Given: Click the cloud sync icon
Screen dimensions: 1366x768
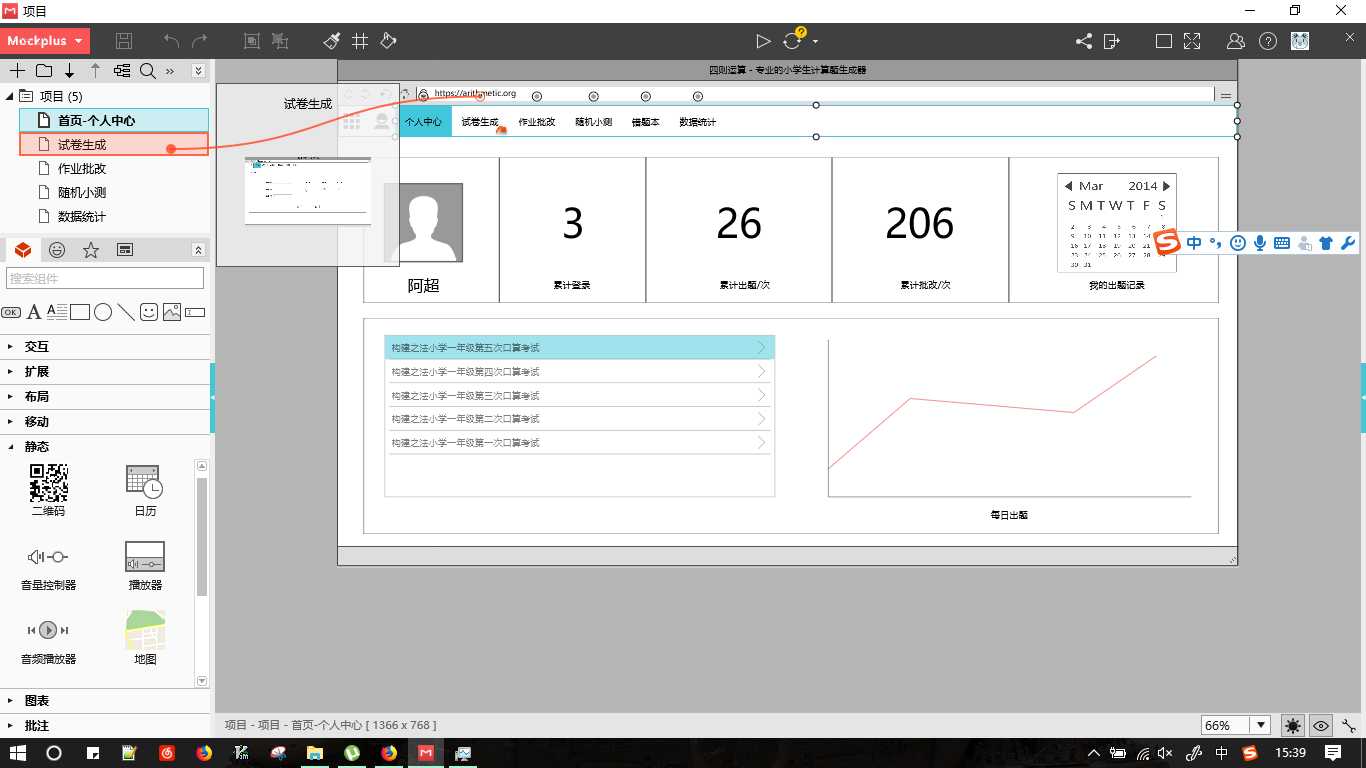Looking at the screenshot, I should tap(793, 41).
